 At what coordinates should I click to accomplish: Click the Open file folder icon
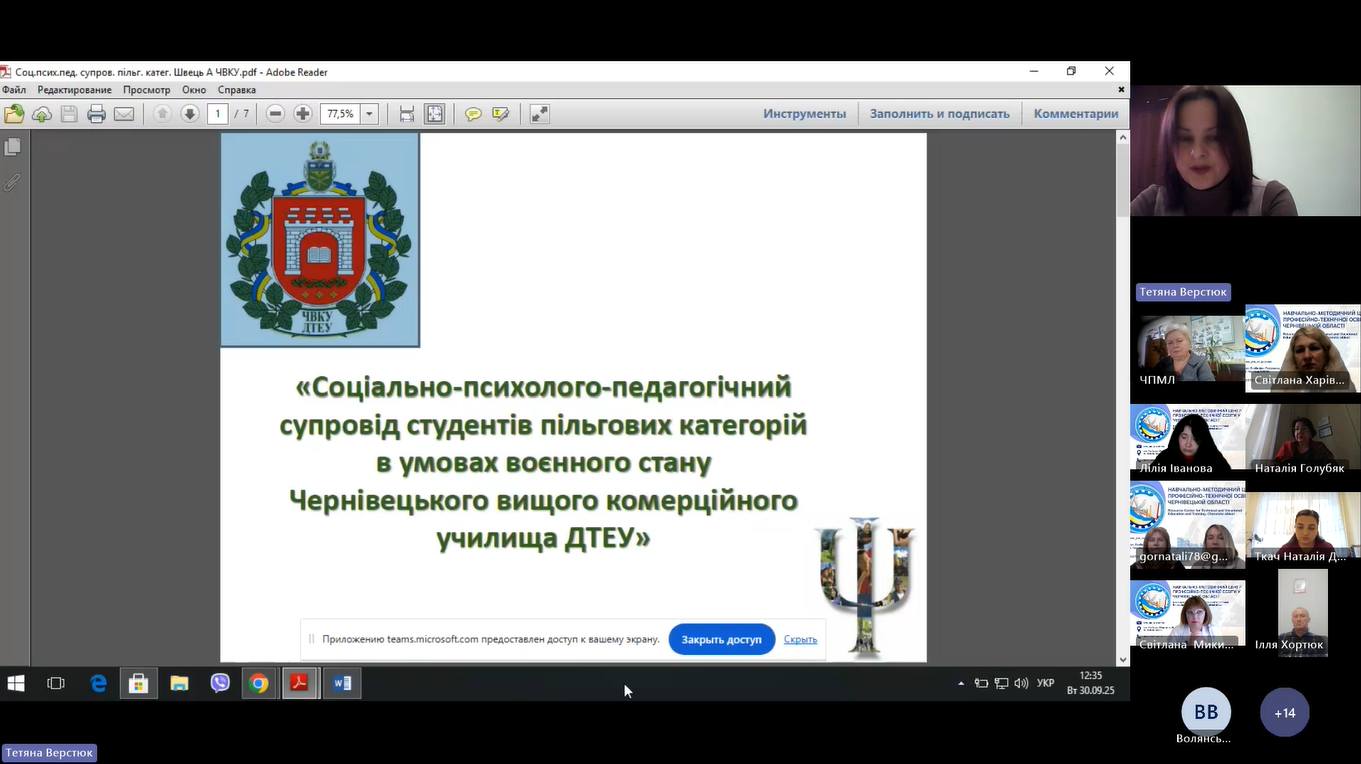[14, 114]
